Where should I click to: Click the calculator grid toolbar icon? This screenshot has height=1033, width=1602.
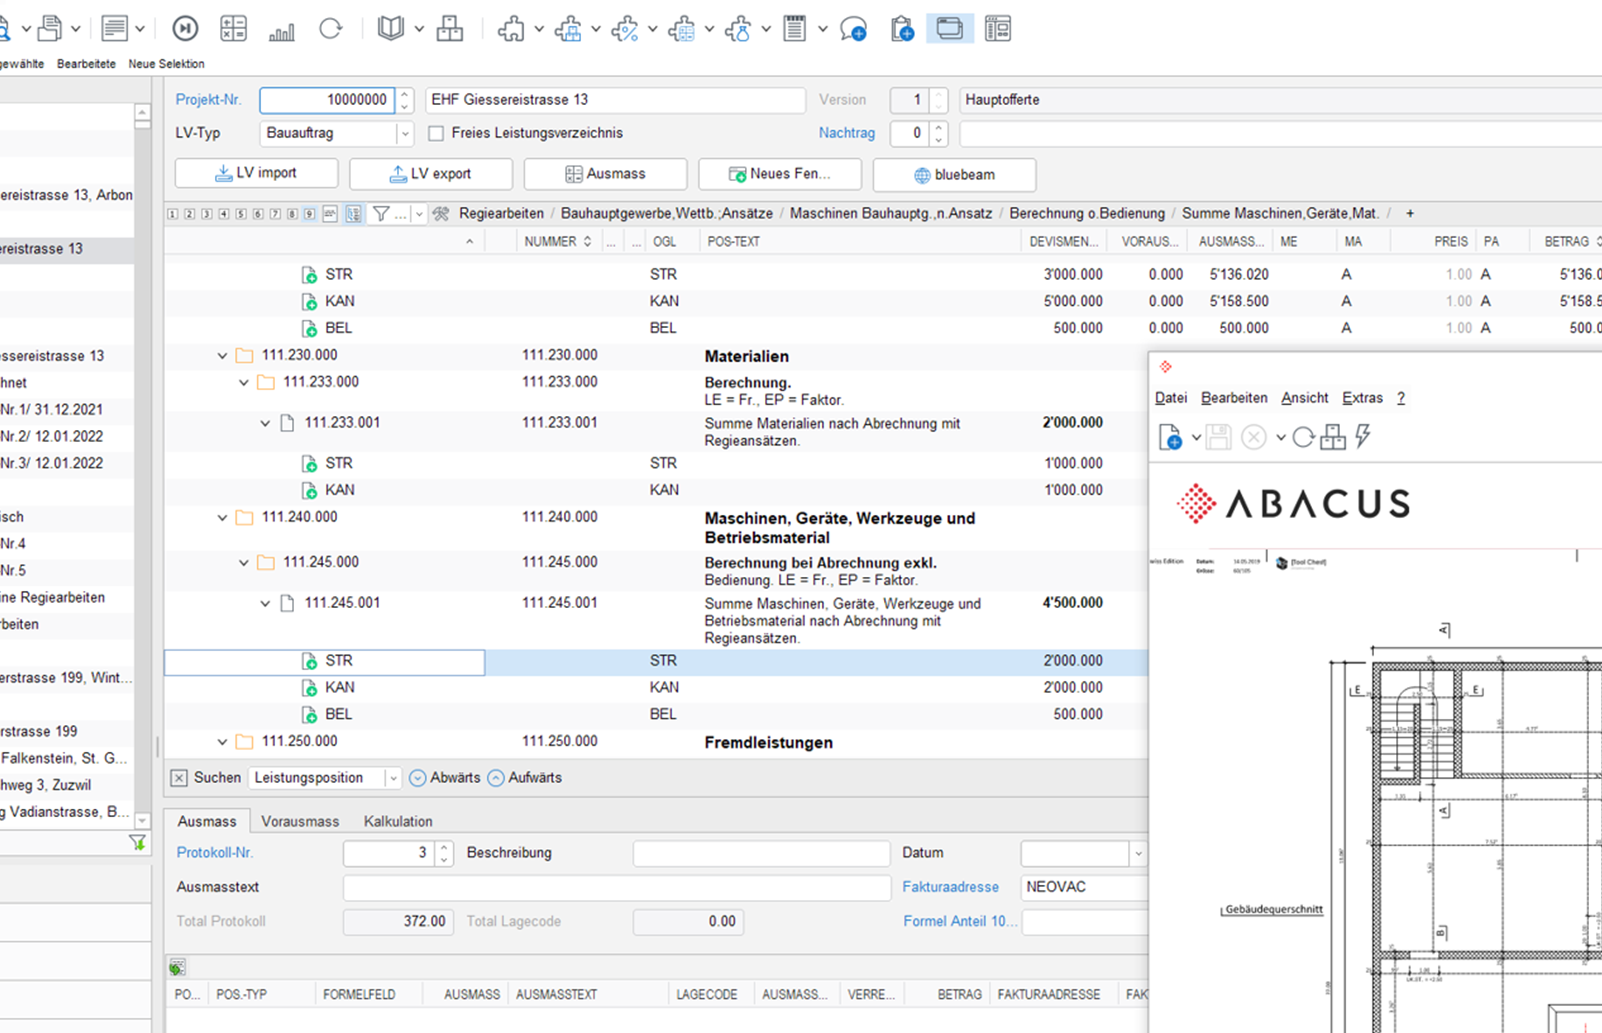pos(233,30)
